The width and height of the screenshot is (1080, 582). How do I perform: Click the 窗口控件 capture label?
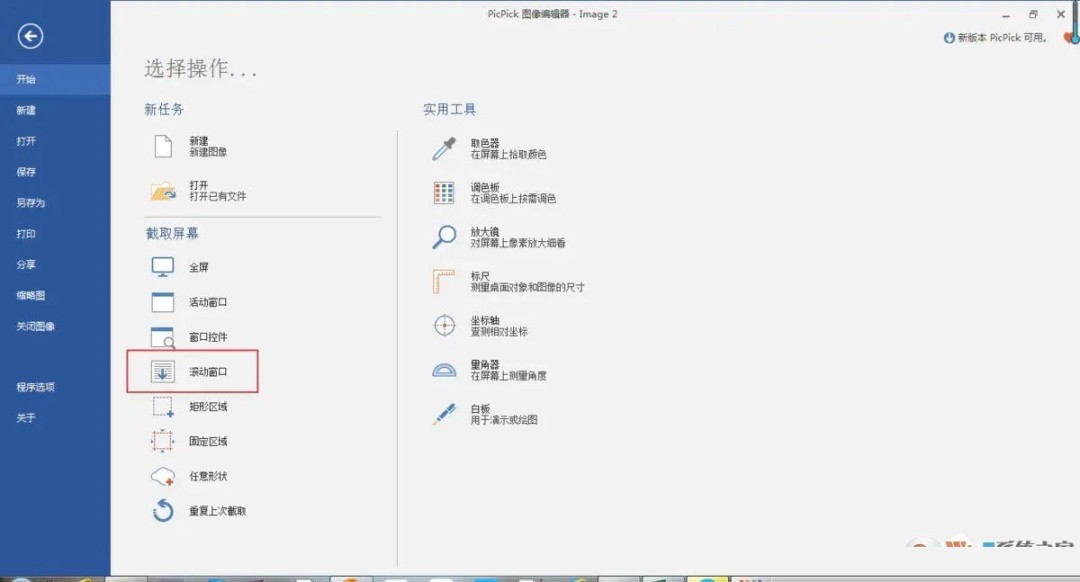tap(208, 337)
